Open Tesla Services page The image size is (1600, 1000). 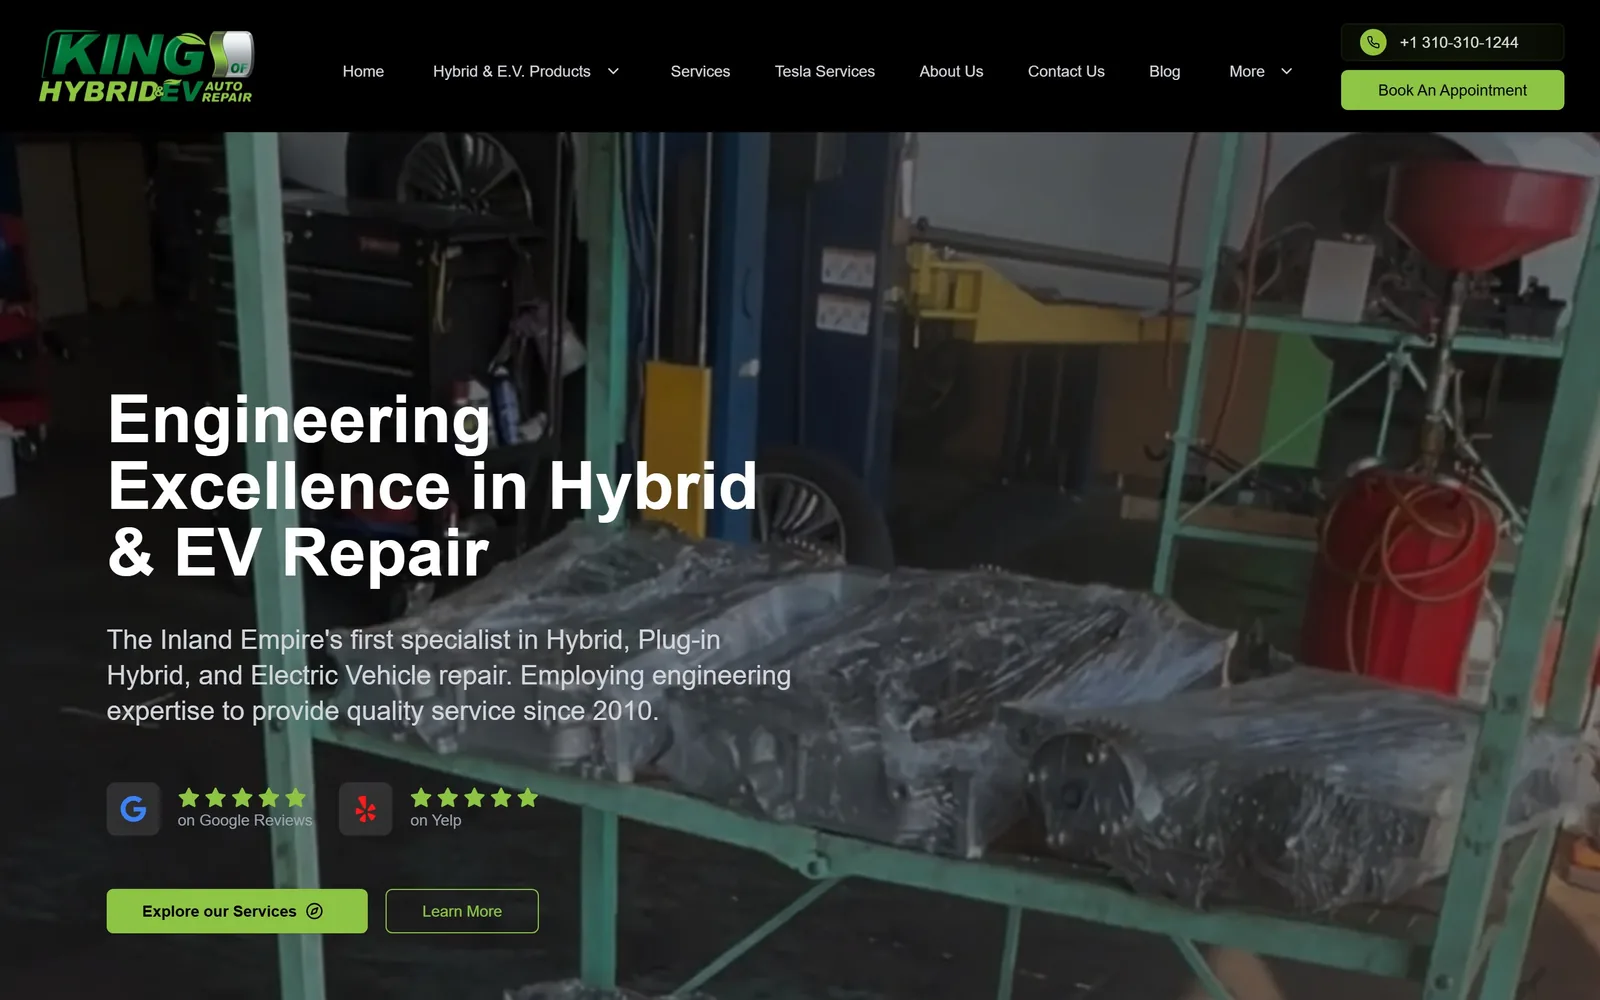click(x=824, y=71)
